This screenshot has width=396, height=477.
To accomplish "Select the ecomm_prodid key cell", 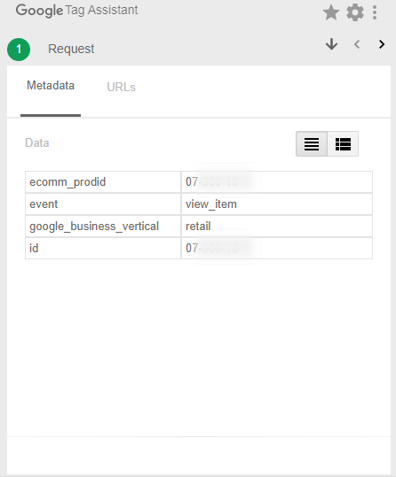I will [103, 182].
